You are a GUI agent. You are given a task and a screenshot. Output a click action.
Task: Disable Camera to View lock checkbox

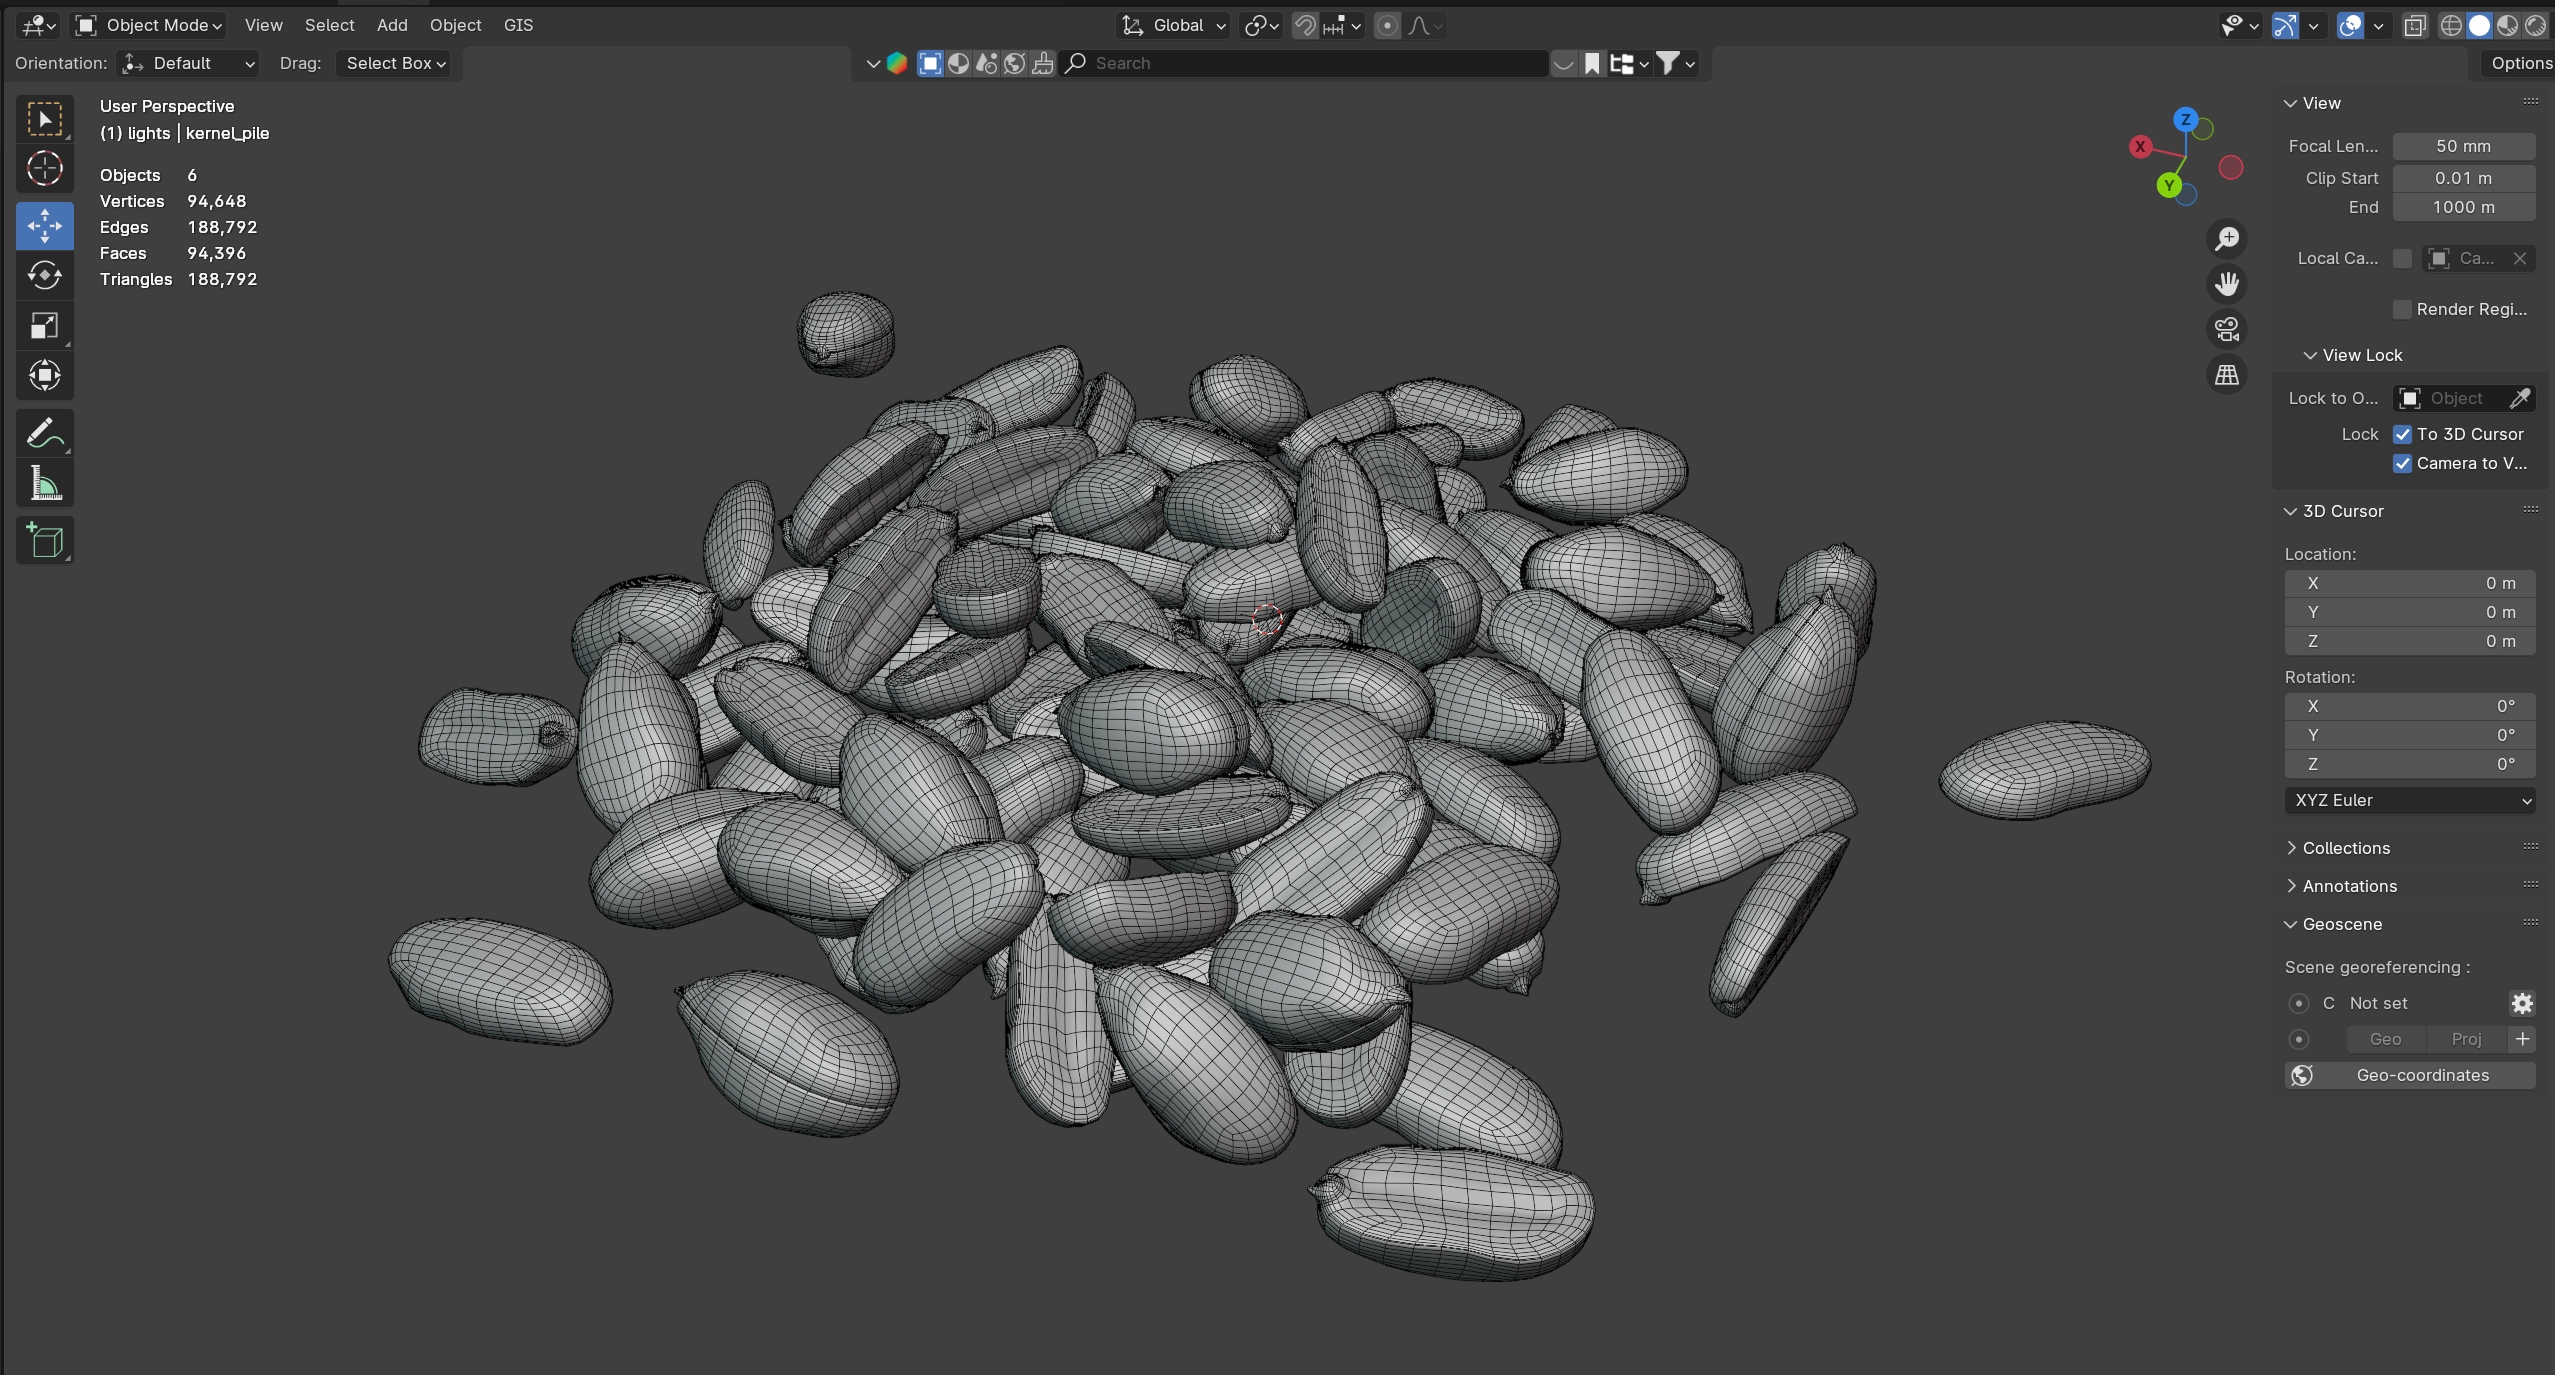(x=2402, y=463)
